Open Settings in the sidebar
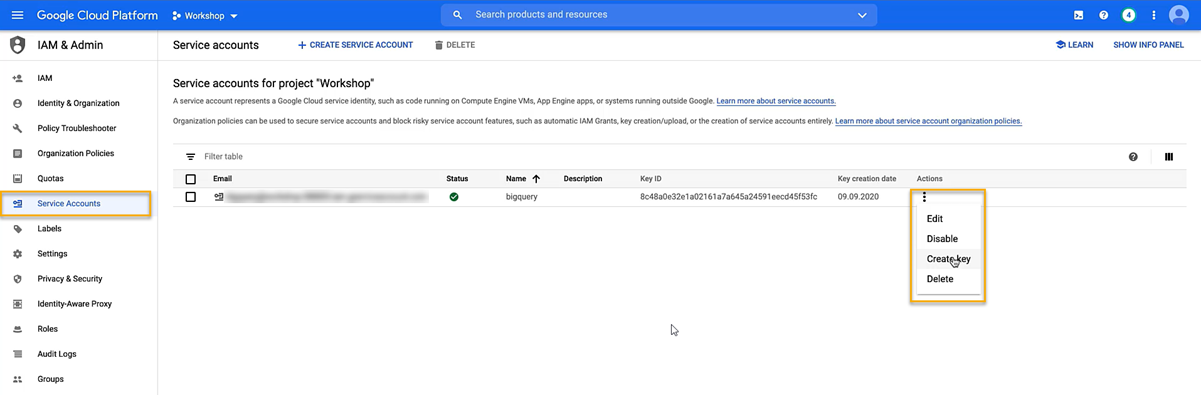This screenshot has height=395, width=1201. 52,254
